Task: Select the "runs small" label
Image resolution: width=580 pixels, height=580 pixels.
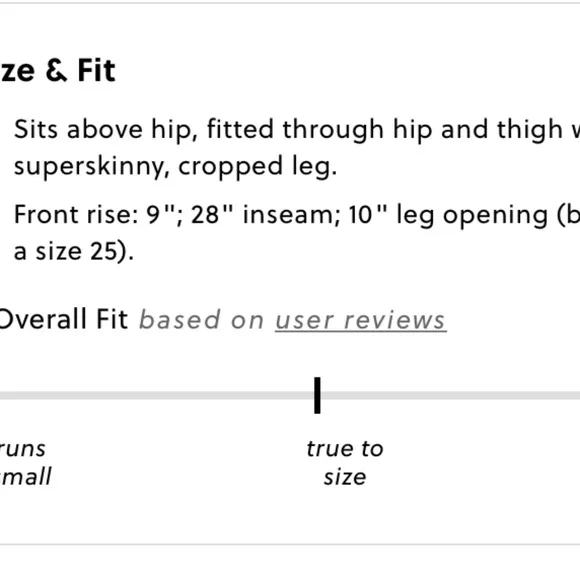Action: (25, 463)
